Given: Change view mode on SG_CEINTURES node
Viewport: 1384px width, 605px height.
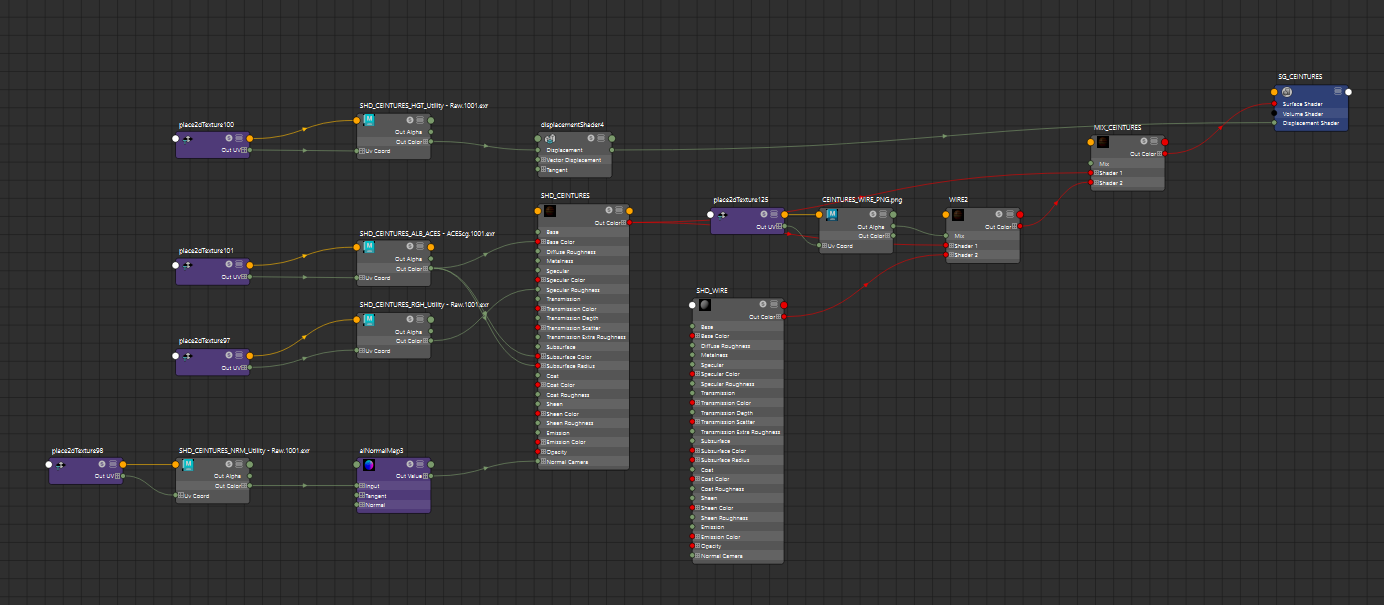Looking at the screenshot, I should (x=1338, y=91).
